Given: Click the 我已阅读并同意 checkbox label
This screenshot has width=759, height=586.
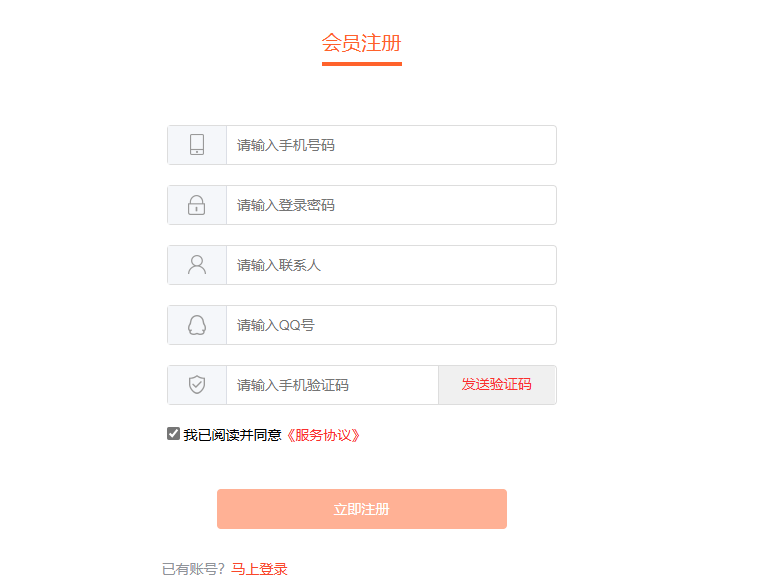Looking at the screenshot, I should point(232,435).
